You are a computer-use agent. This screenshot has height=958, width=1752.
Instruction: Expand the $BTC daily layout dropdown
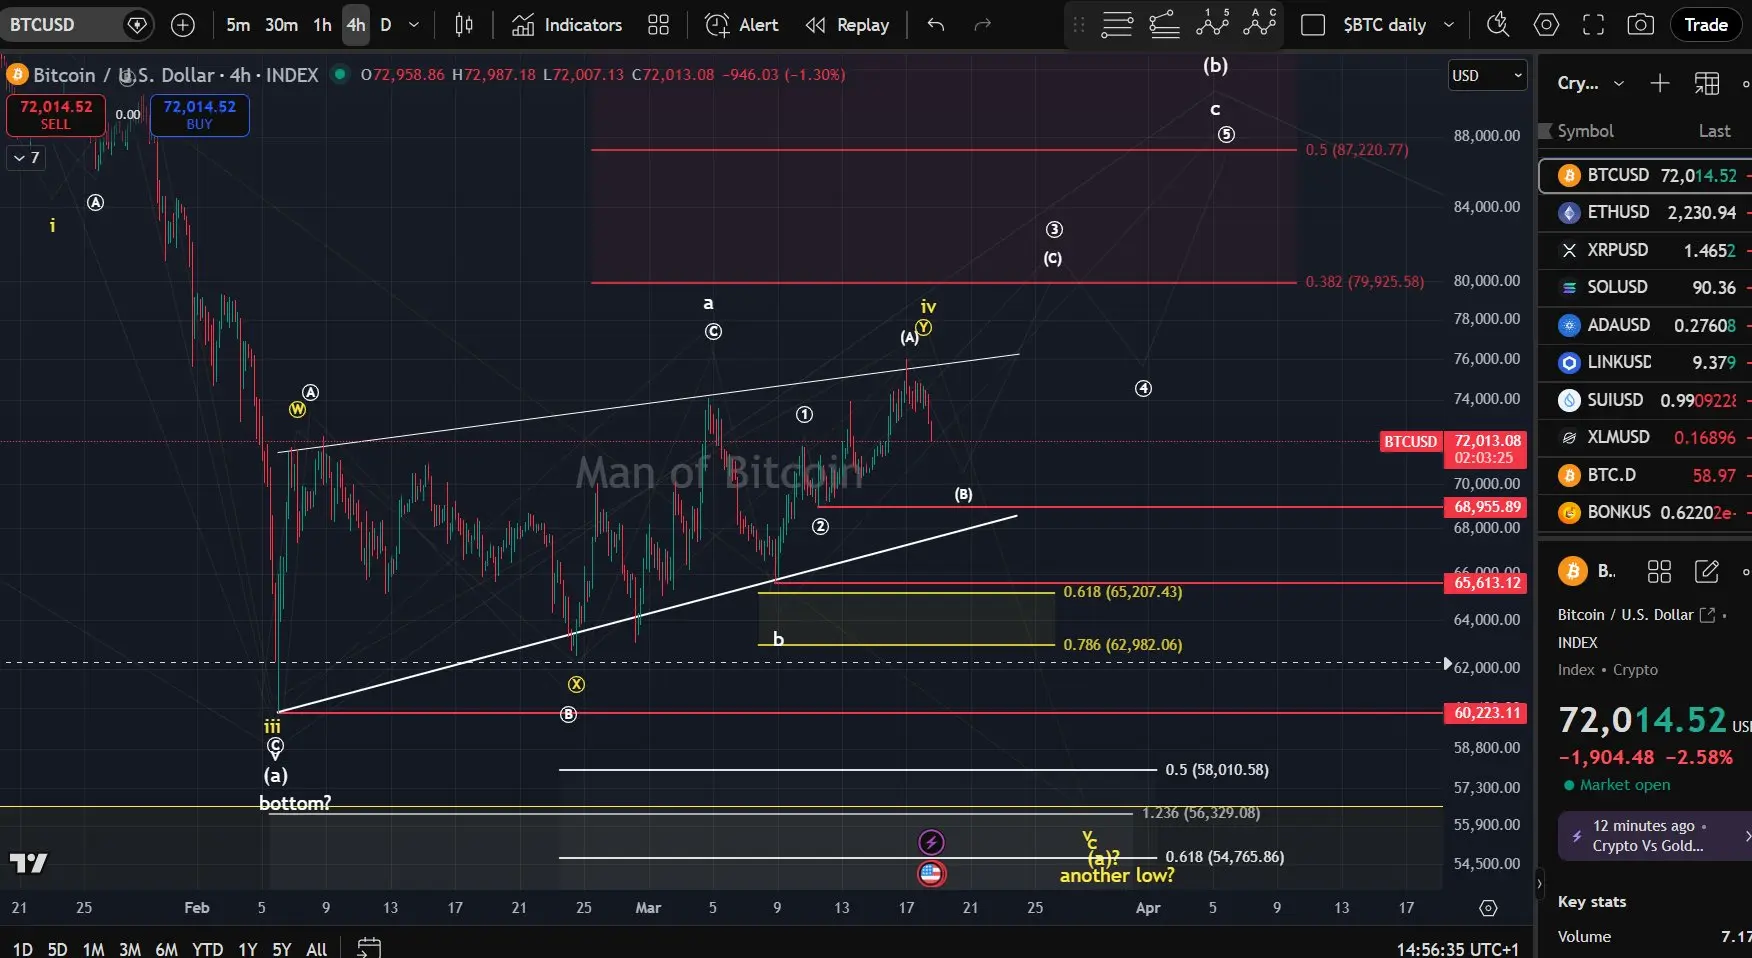click(x=1449, y=25)
